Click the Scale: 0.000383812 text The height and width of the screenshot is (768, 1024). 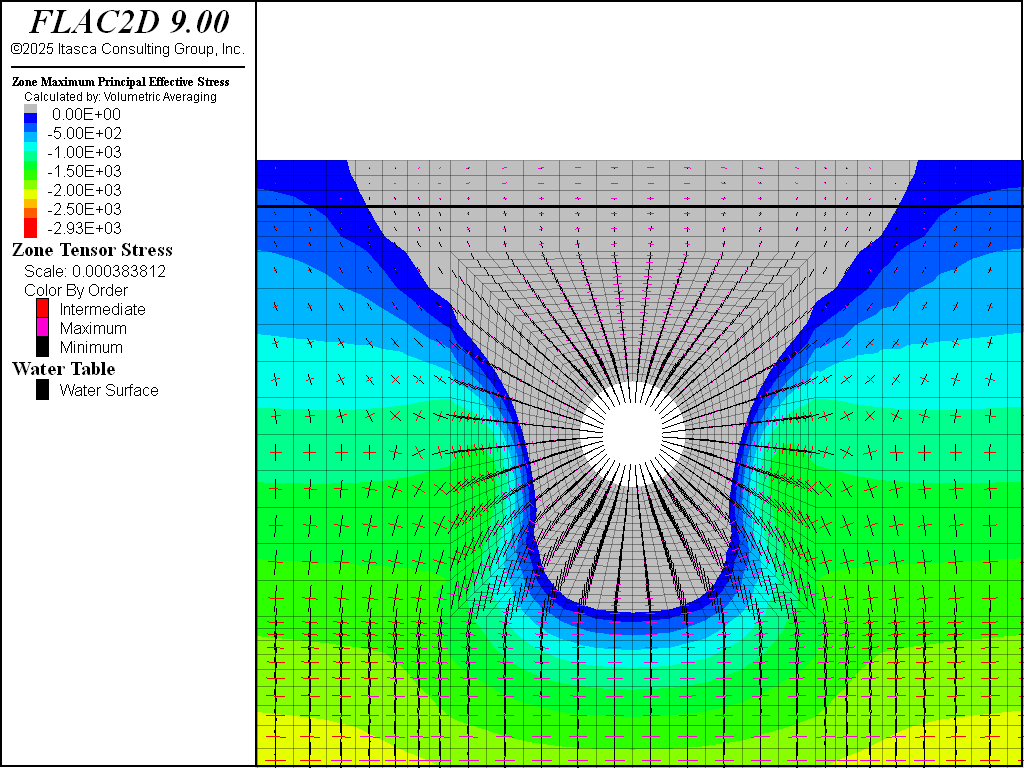point(95,271)
